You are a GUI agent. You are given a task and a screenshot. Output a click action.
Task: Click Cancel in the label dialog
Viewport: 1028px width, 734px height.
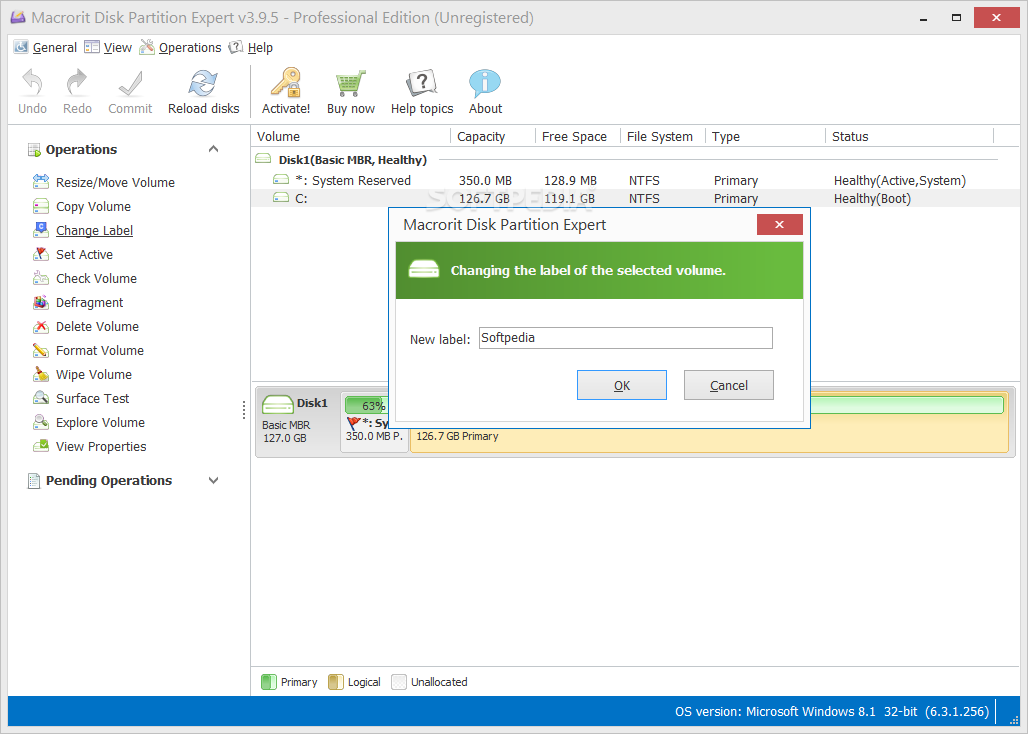728,385
